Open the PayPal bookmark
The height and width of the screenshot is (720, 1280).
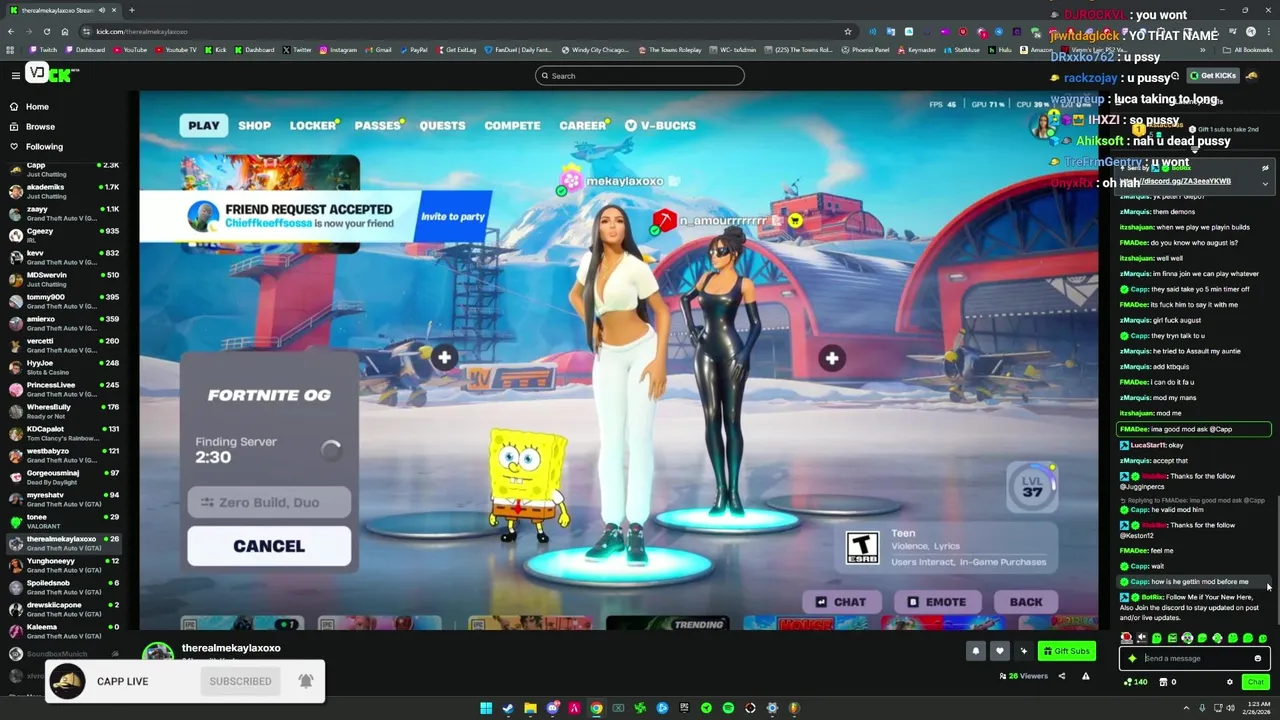pos(413,49)
